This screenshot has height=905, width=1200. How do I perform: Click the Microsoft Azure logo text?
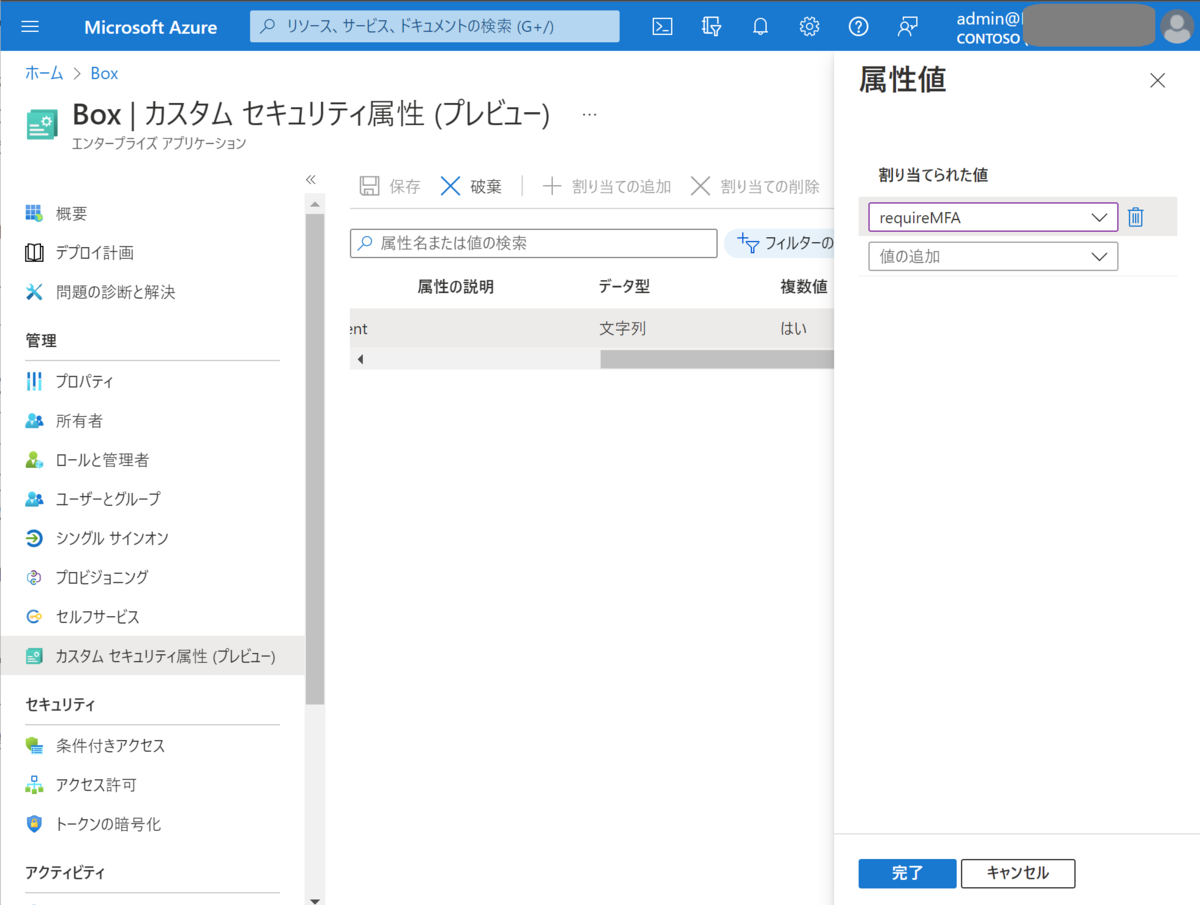click(x=150, y=27)
